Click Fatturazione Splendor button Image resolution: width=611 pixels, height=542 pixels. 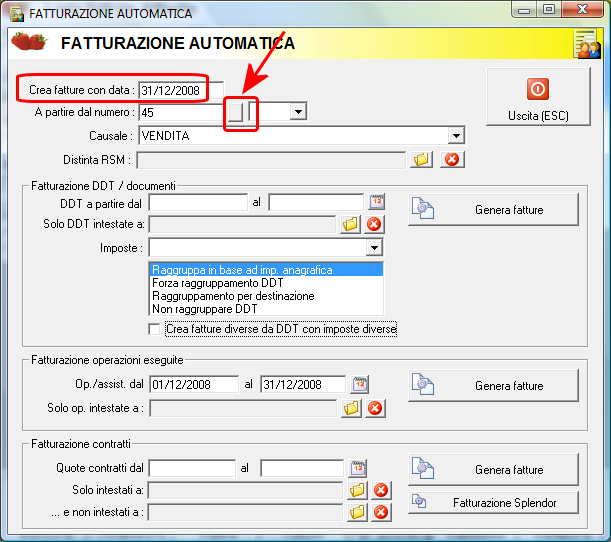(x=493, y=503)
